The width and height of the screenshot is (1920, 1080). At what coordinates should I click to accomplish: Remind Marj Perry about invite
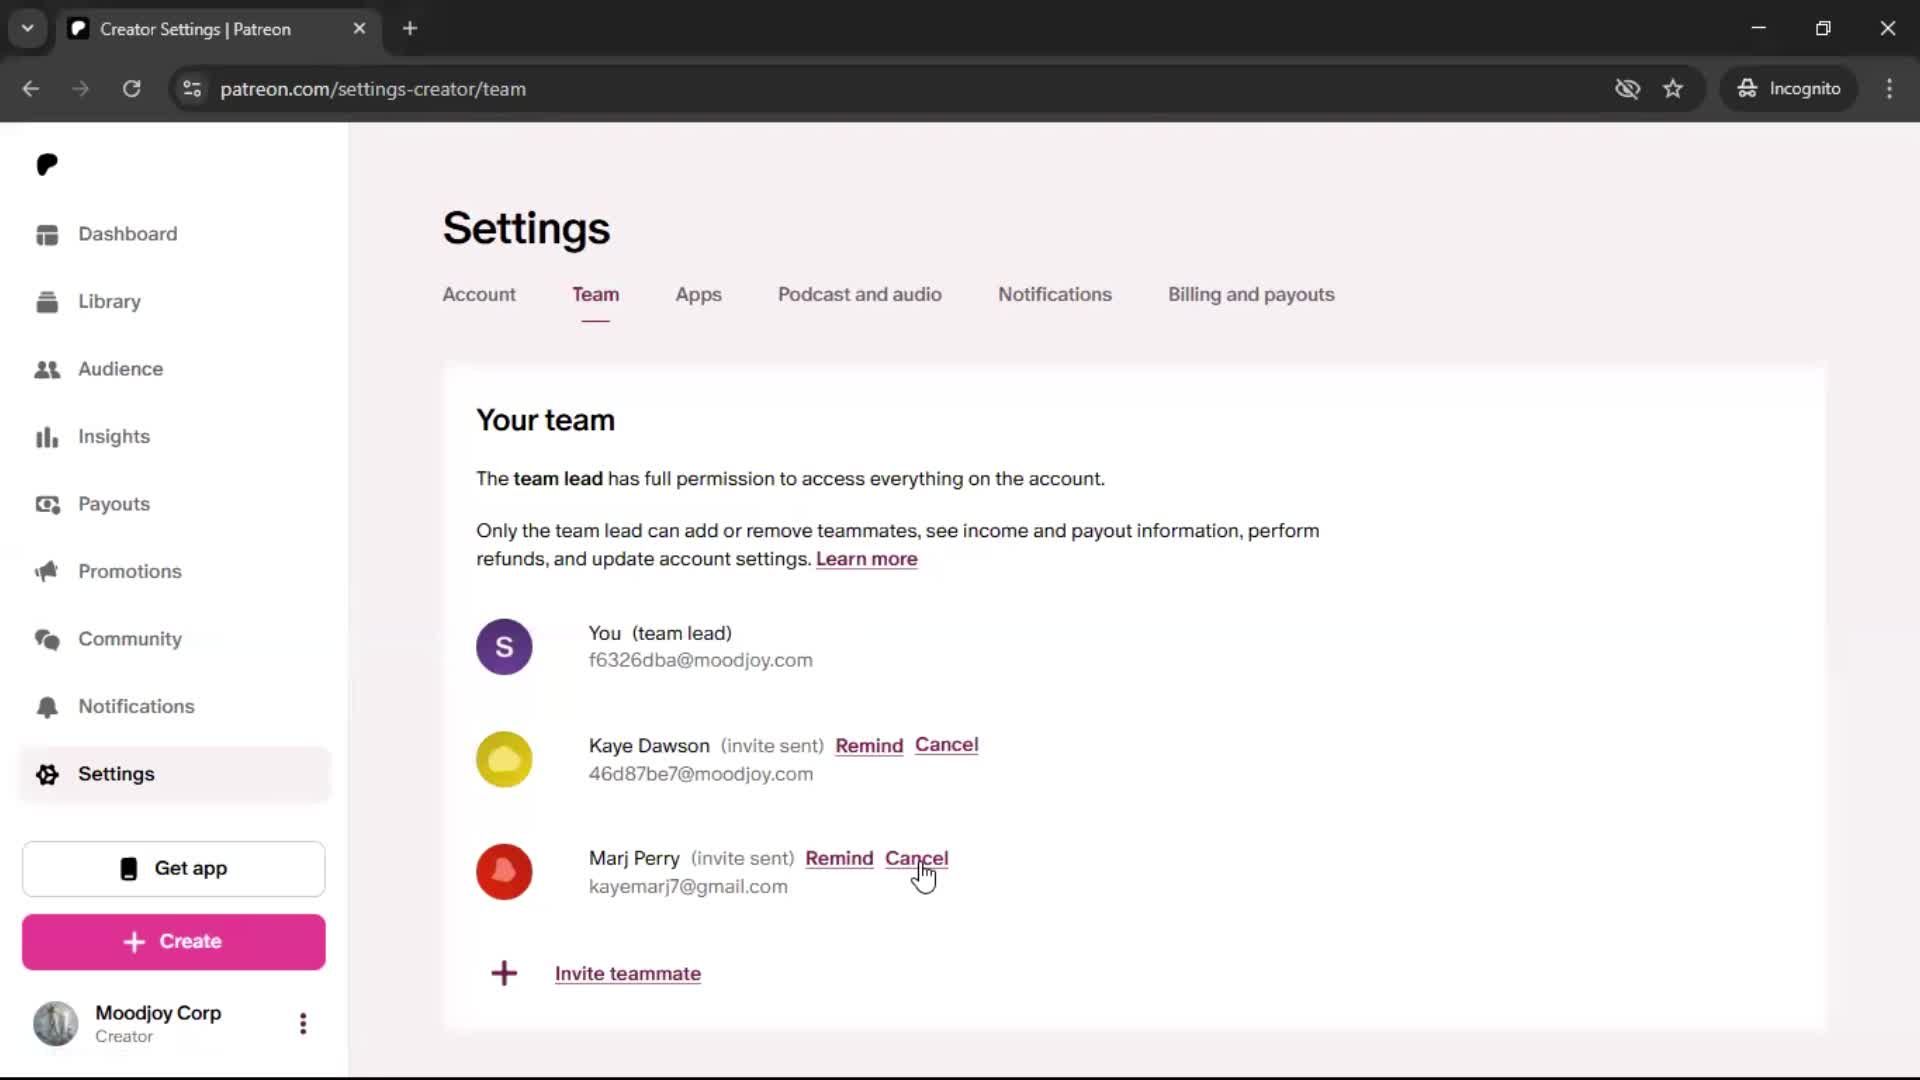click(x=839, y=859)
